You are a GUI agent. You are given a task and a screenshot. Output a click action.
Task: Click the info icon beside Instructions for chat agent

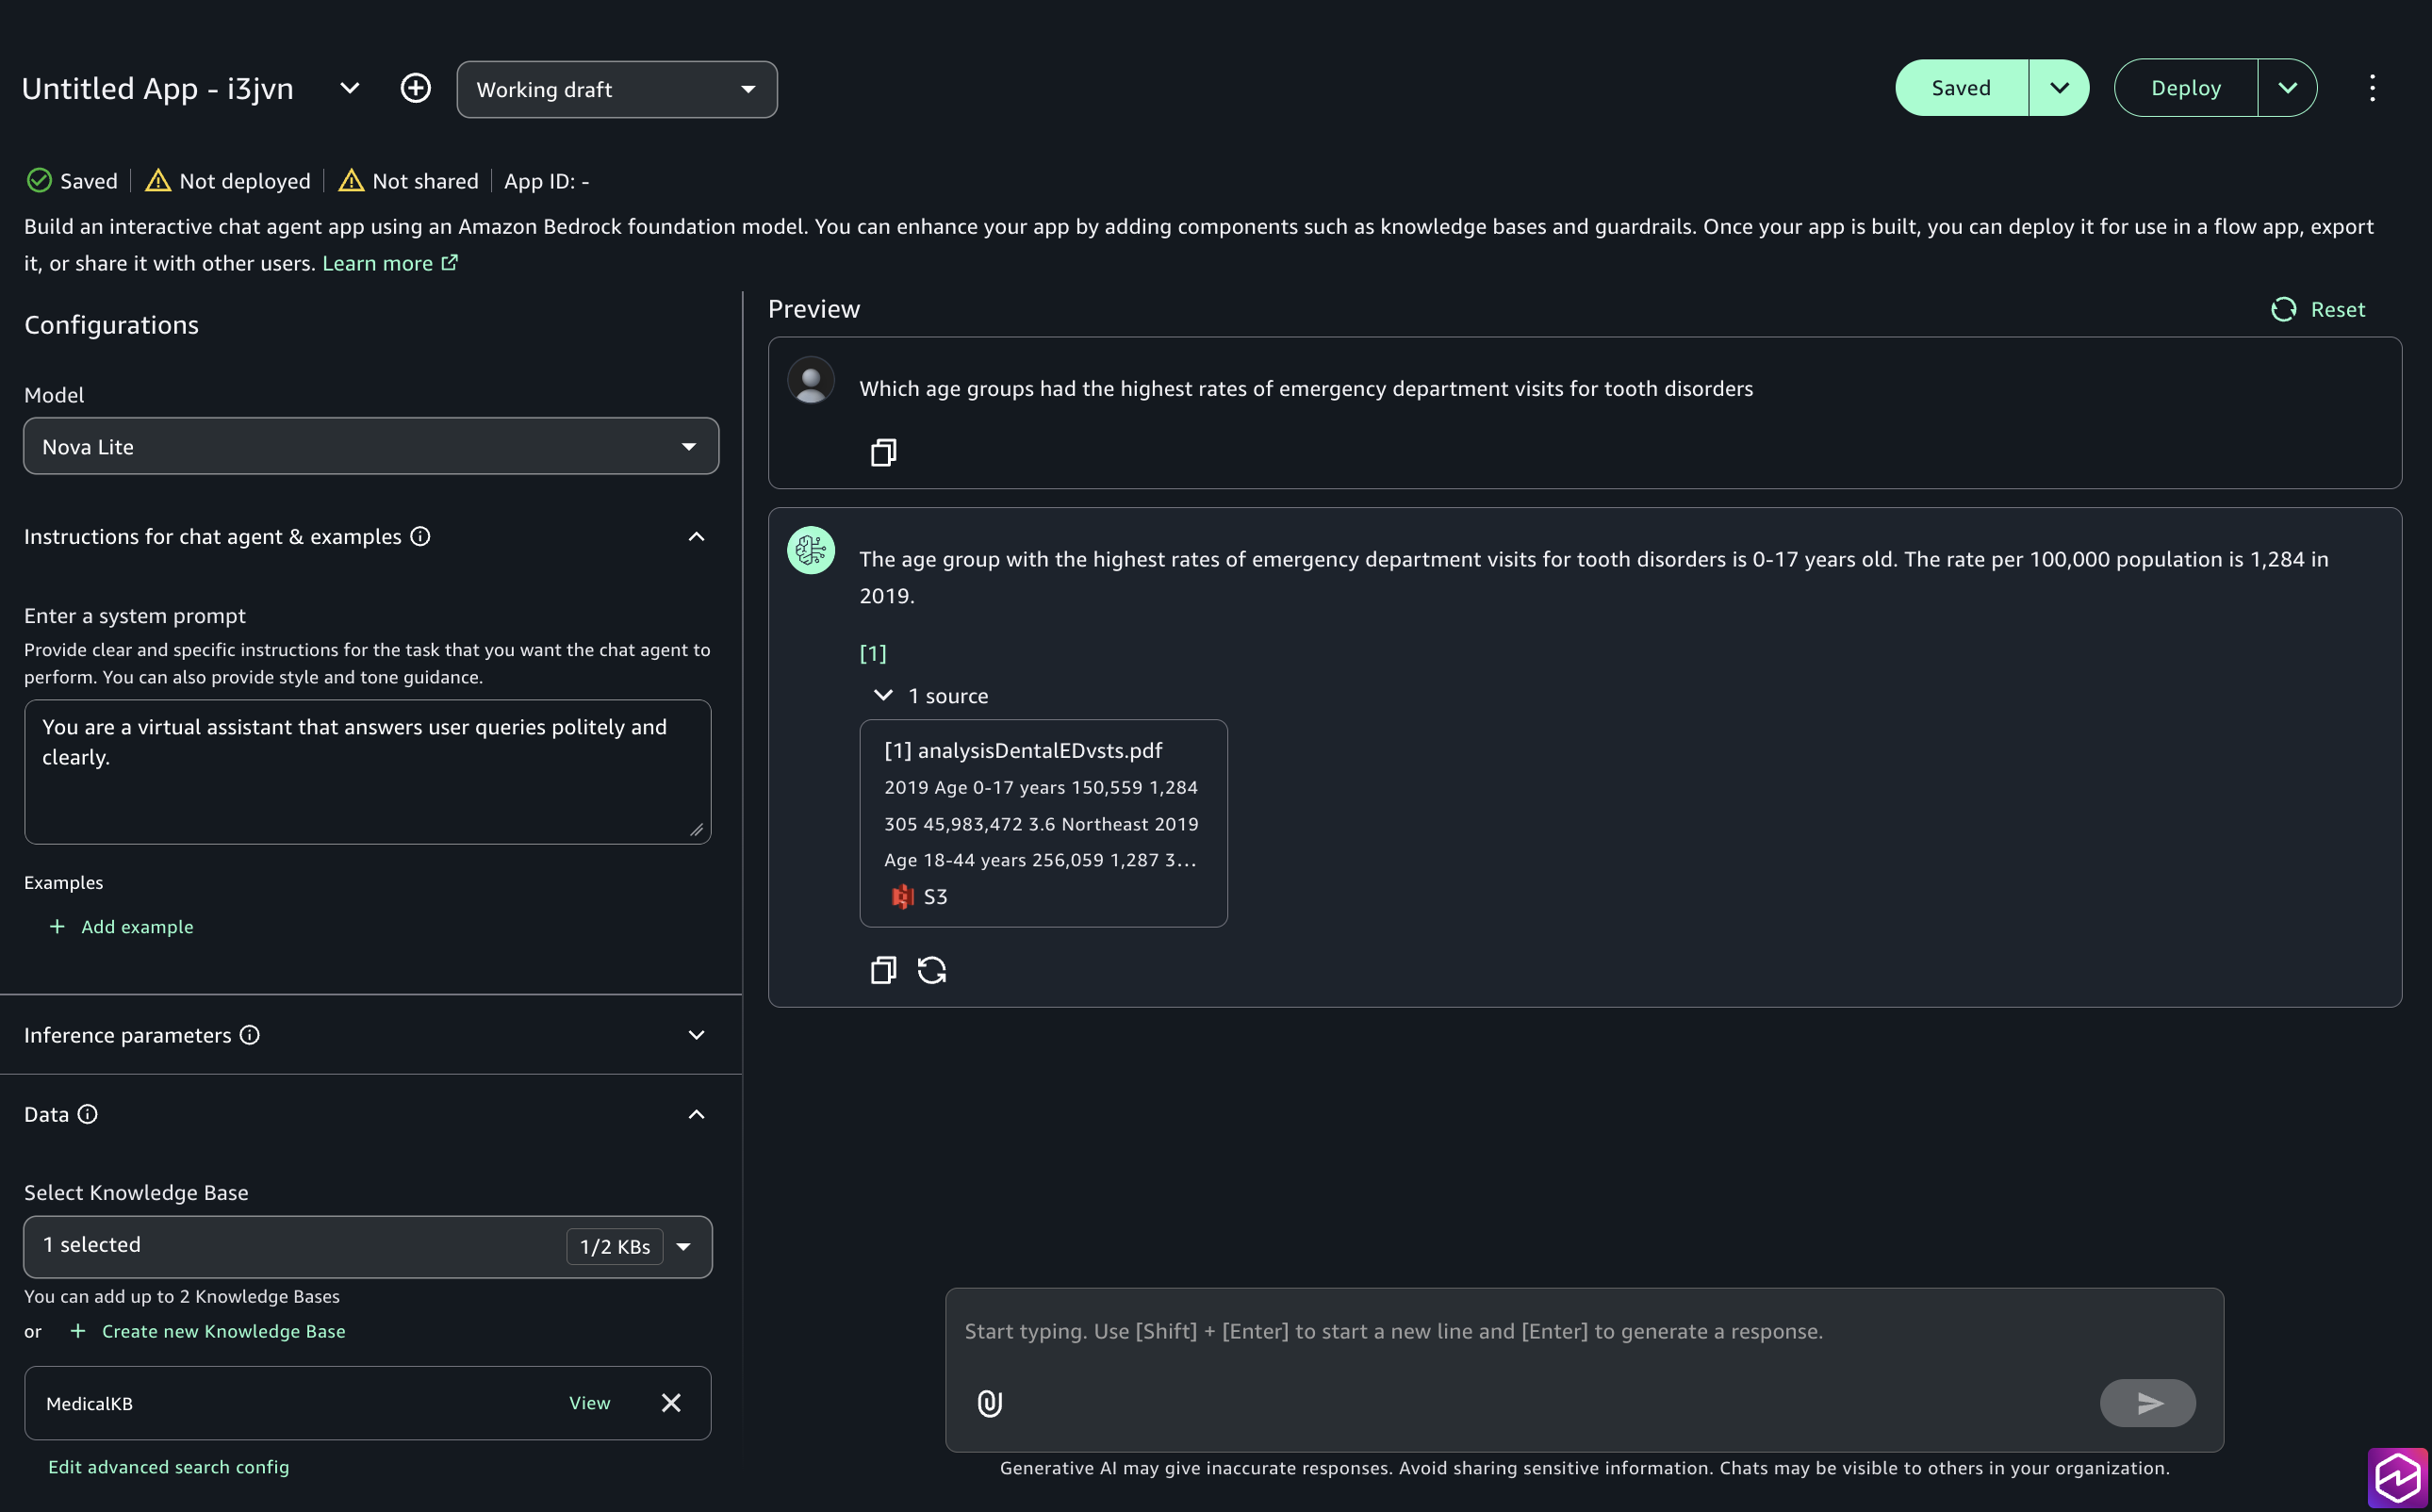pyautogui.click(x=420, y=536)
